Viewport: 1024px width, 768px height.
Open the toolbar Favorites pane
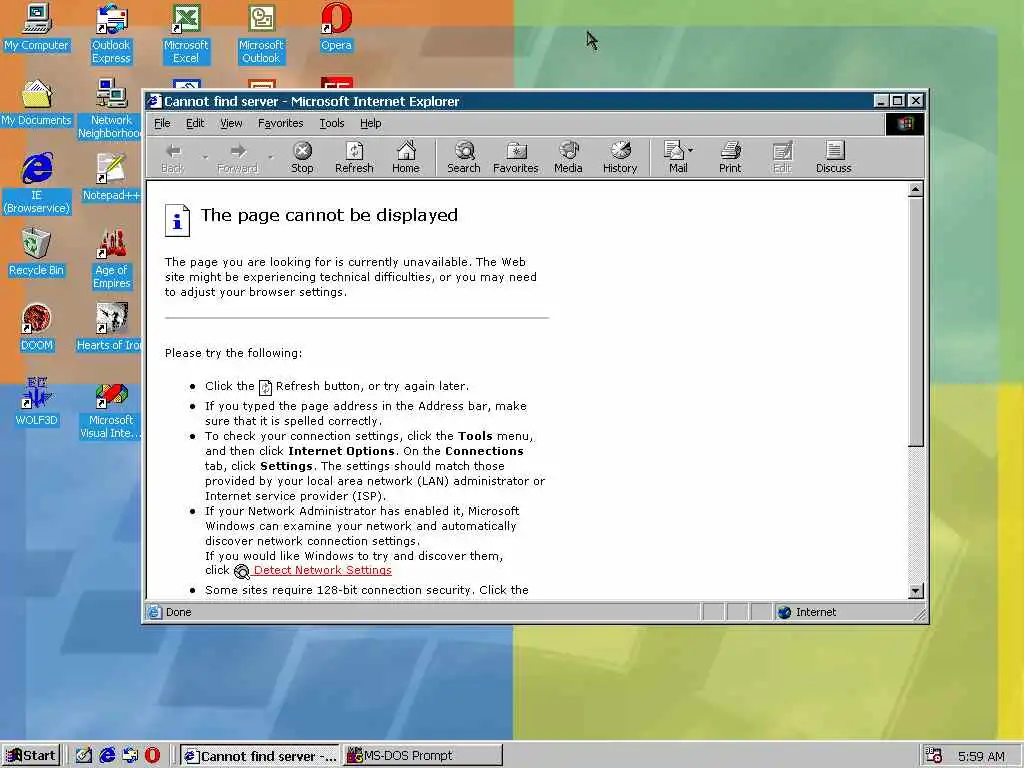515,157
